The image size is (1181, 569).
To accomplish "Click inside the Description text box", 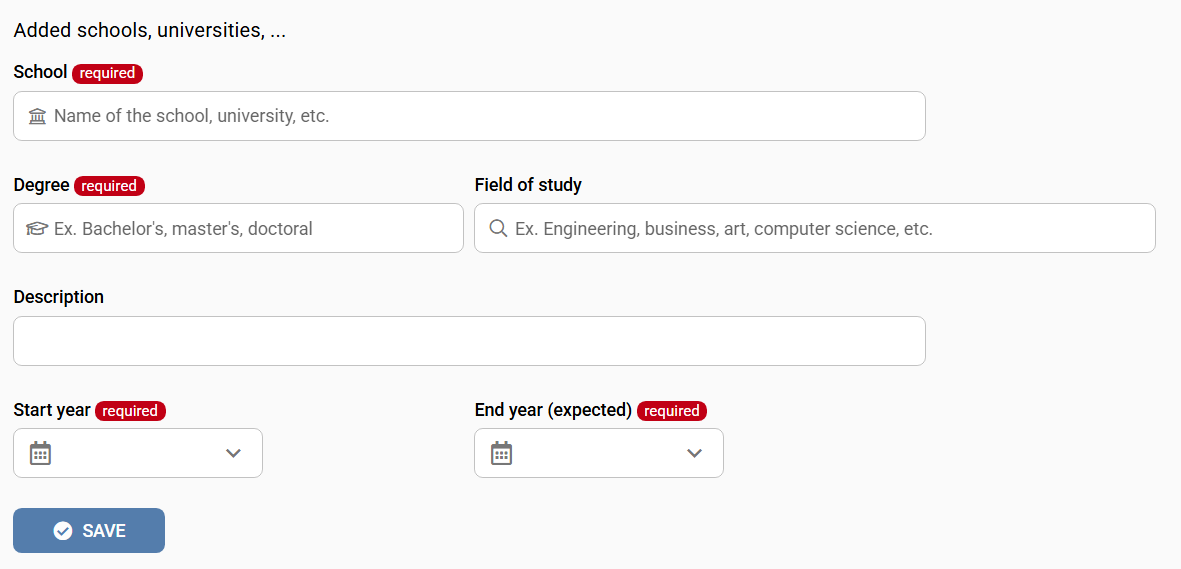I will click(469, 341).
